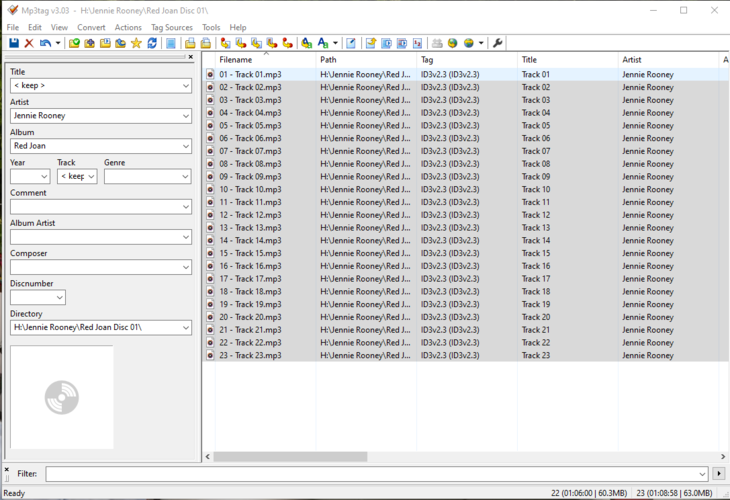Click the Paste tag icon

(x=205, y=43)
